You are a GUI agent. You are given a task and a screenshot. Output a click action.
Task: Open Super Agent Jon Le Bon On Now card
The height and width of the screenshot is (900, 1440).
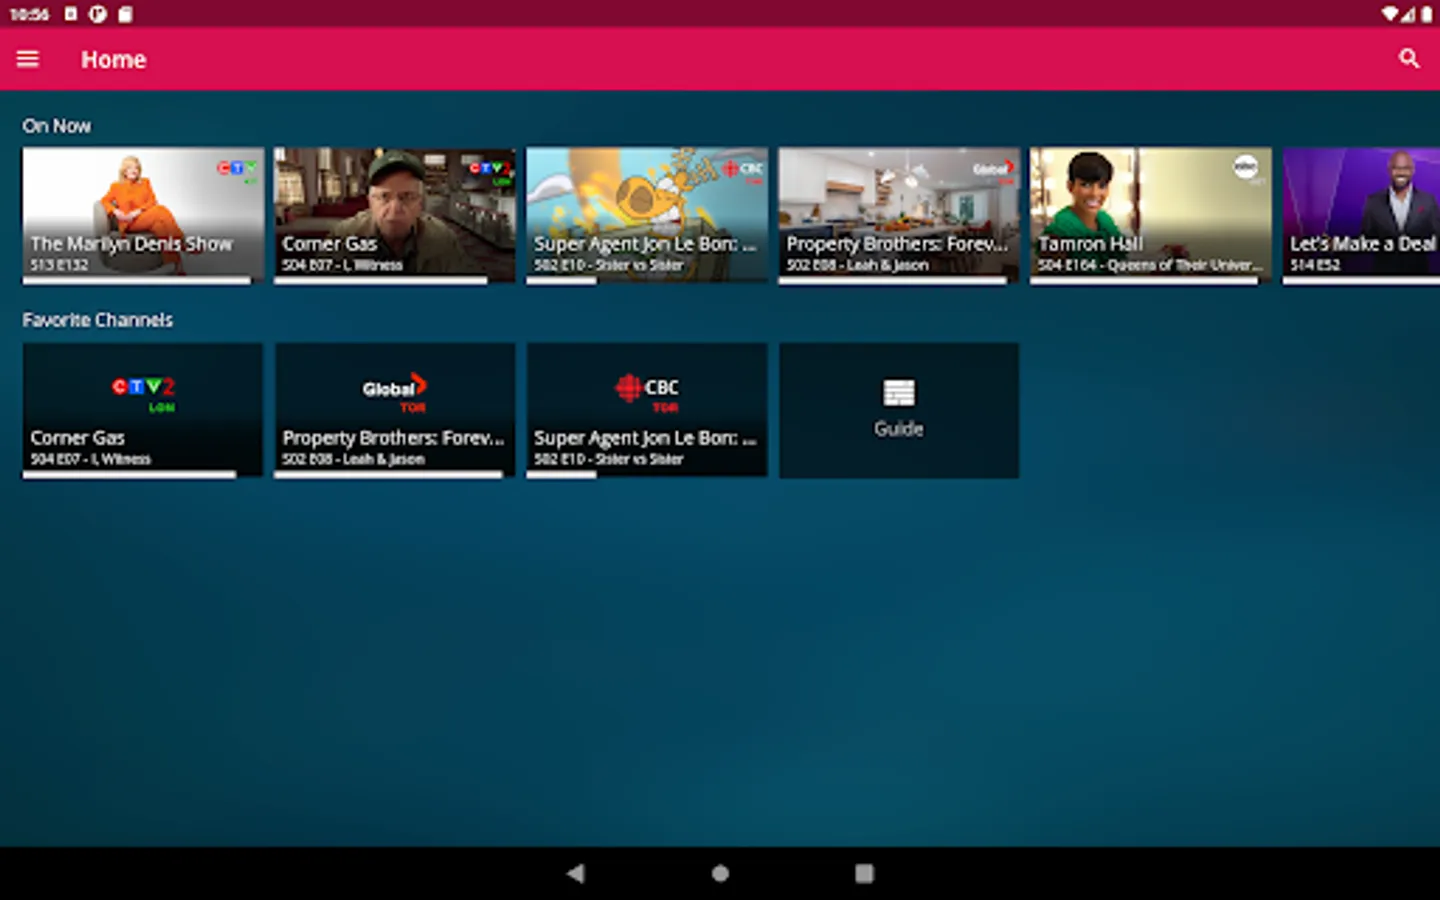coord(647,215)
